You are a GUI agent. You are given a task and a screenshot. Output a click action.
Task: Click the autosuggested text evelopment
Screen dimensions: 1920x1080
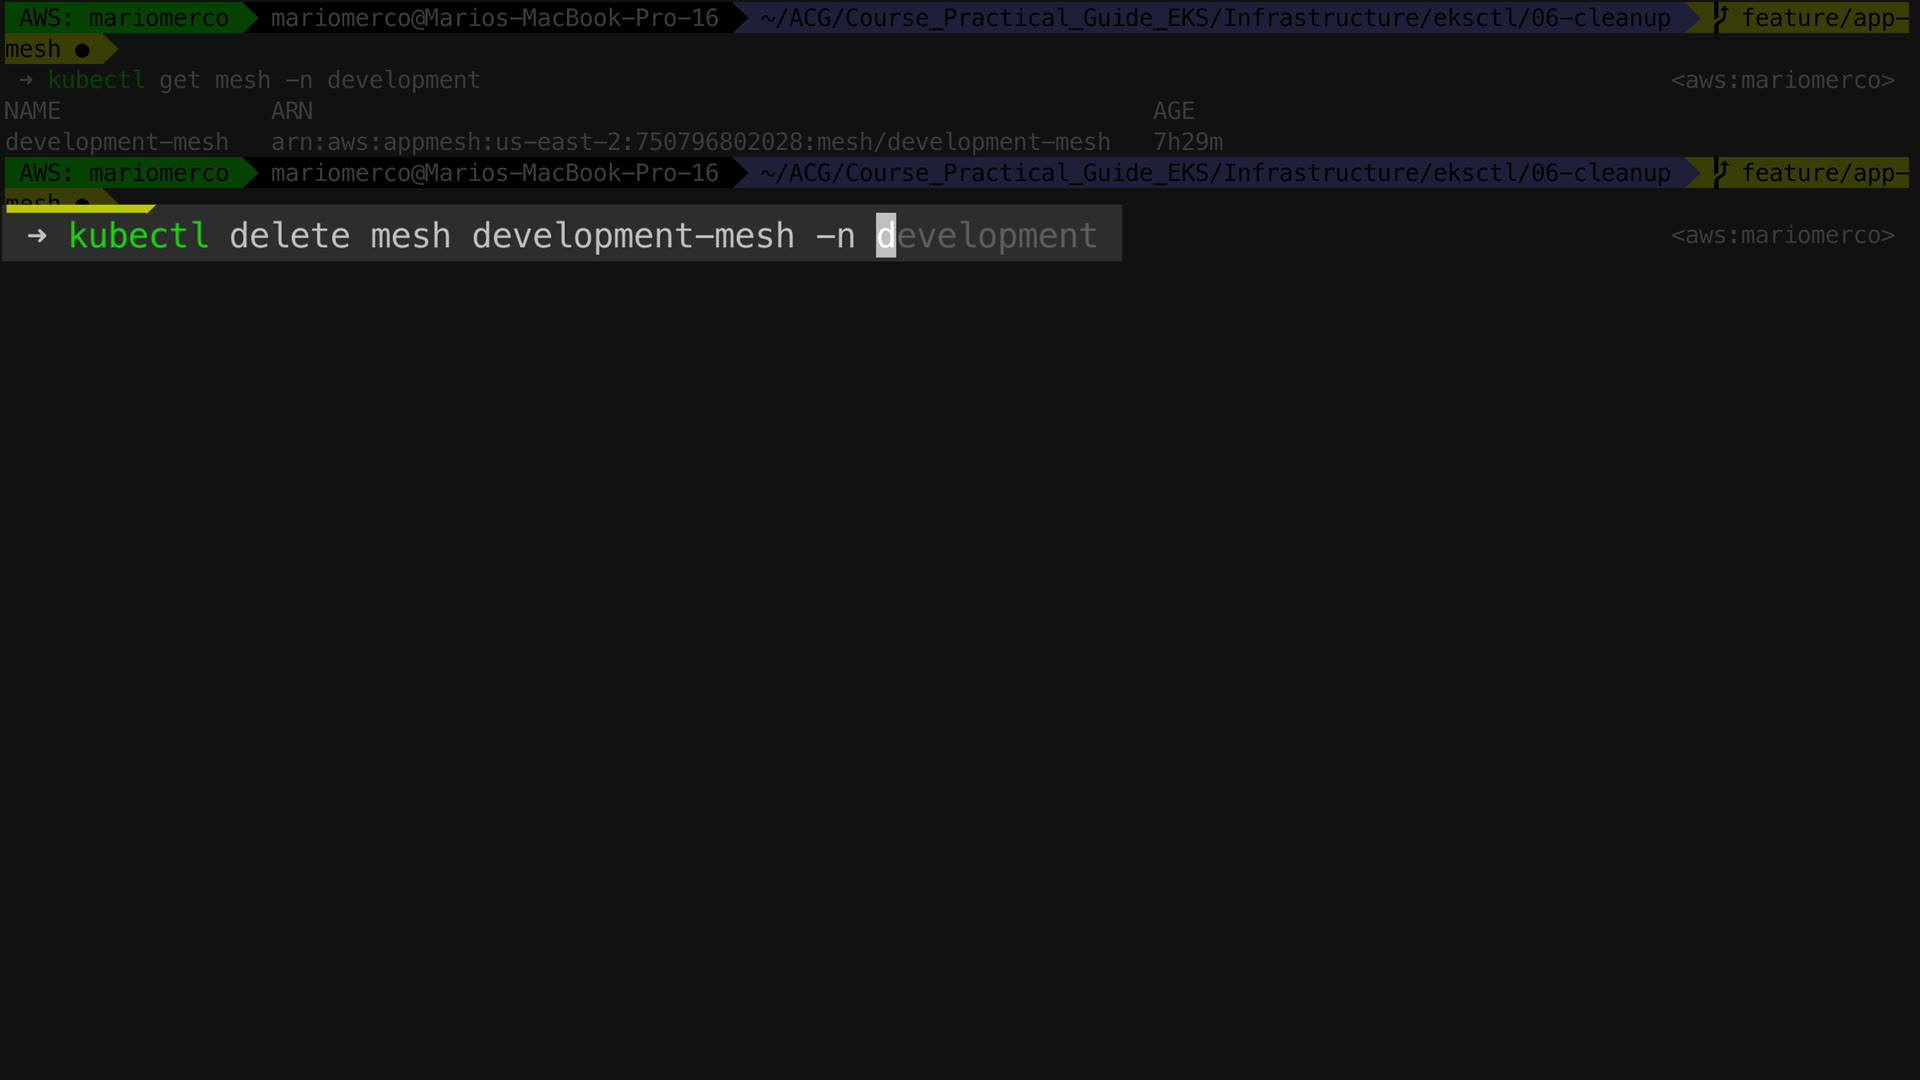click(x=997, y=236)
